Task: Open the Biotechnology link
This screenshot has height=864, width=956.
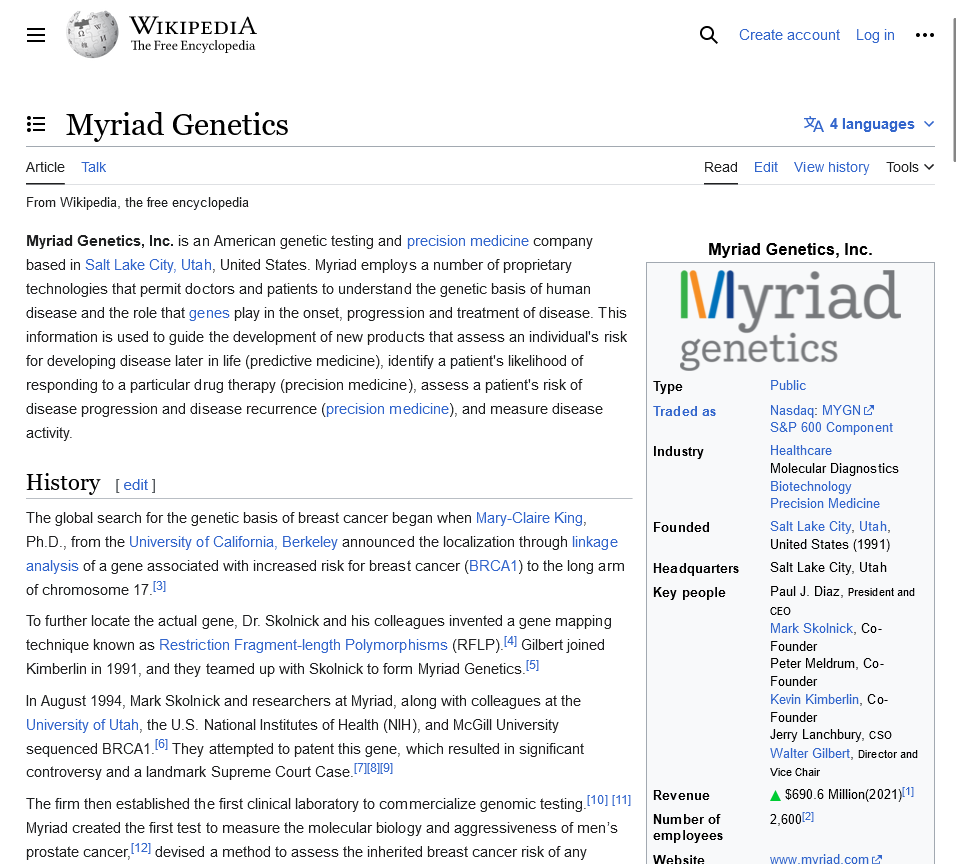Action: coord(810,487)
